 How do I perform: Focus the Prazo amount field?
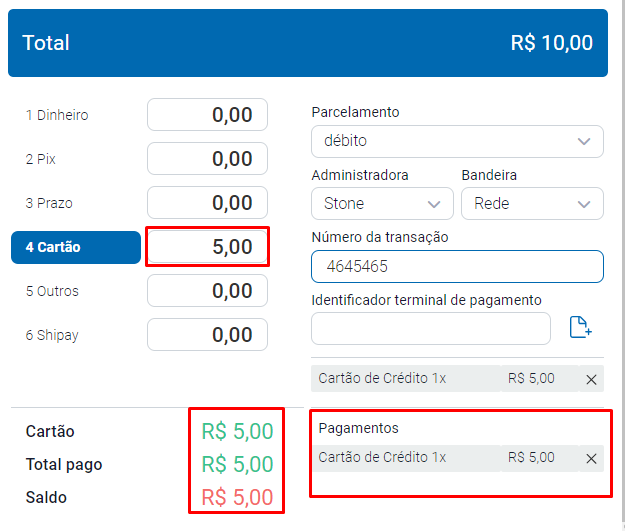(x=207, y=203)
